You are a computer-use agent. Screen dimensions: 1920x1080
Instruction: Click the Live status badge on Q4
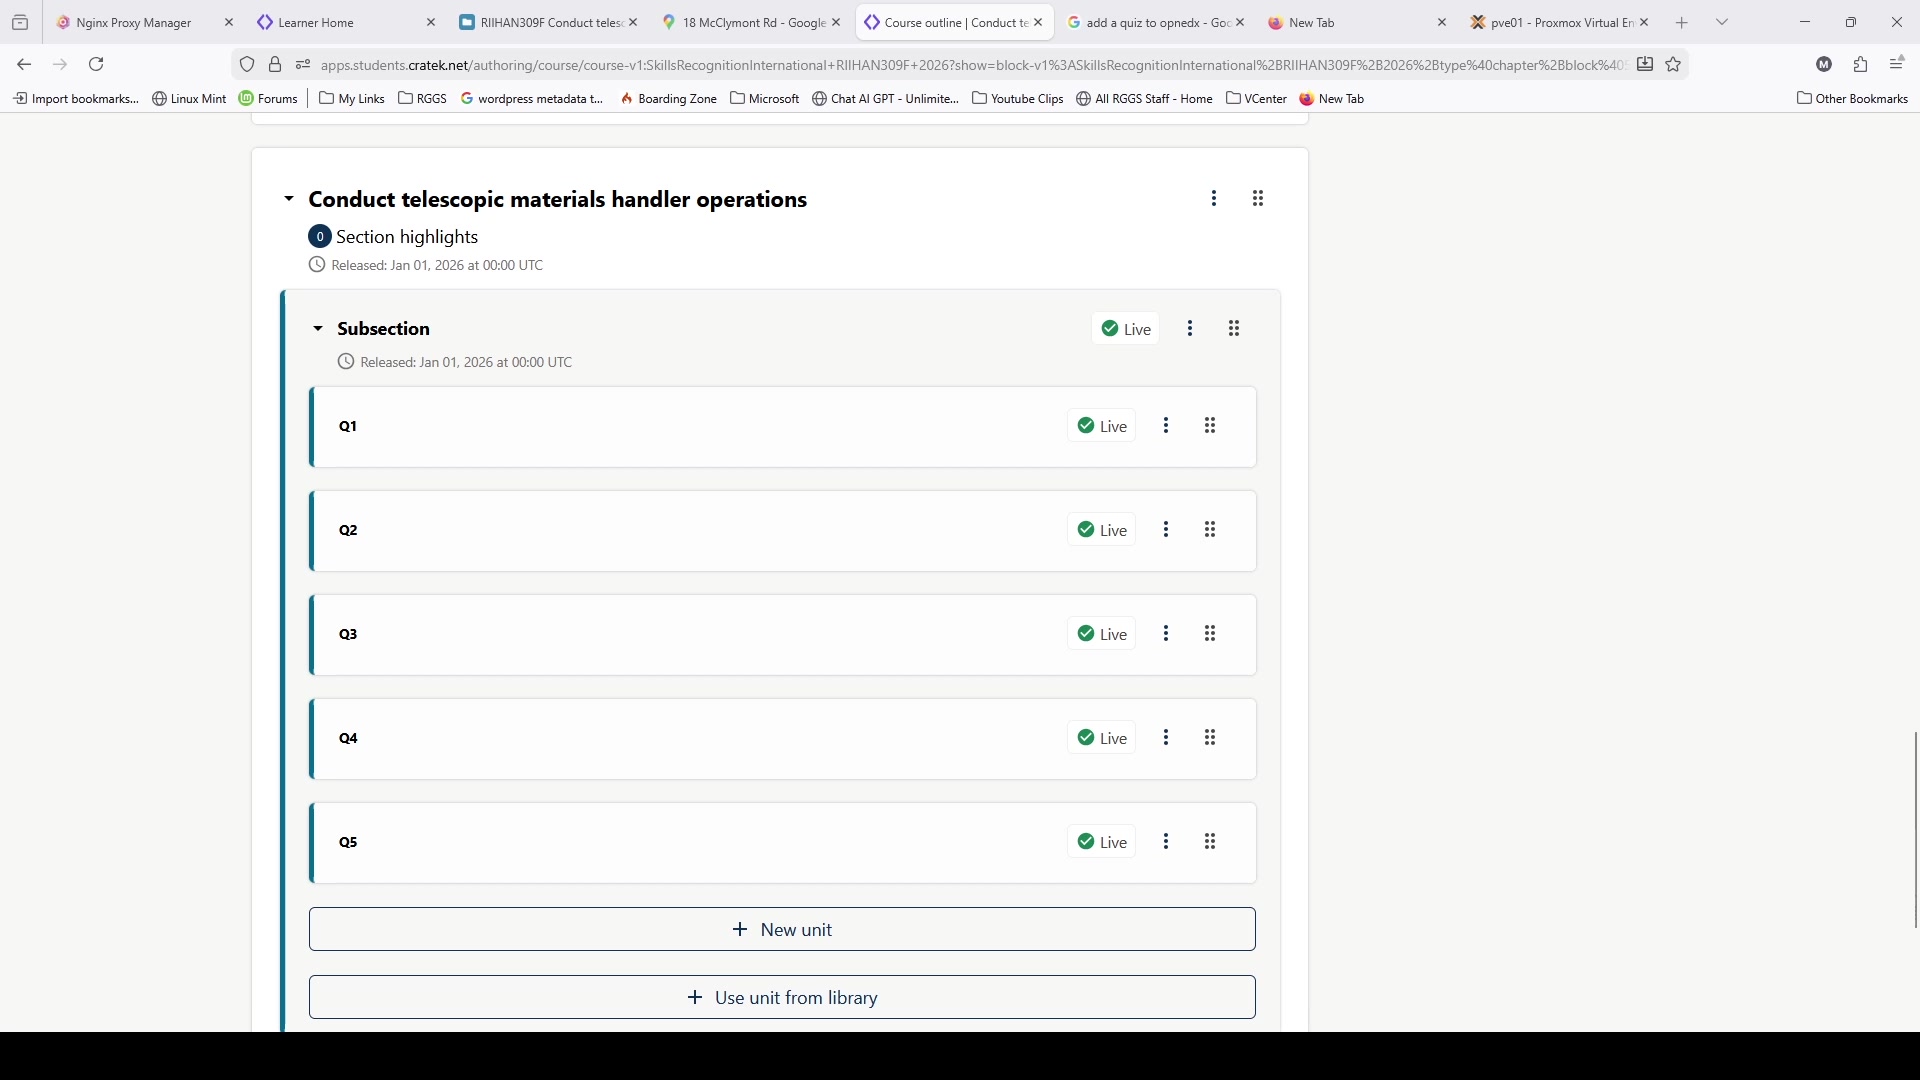pos(1102,738)
